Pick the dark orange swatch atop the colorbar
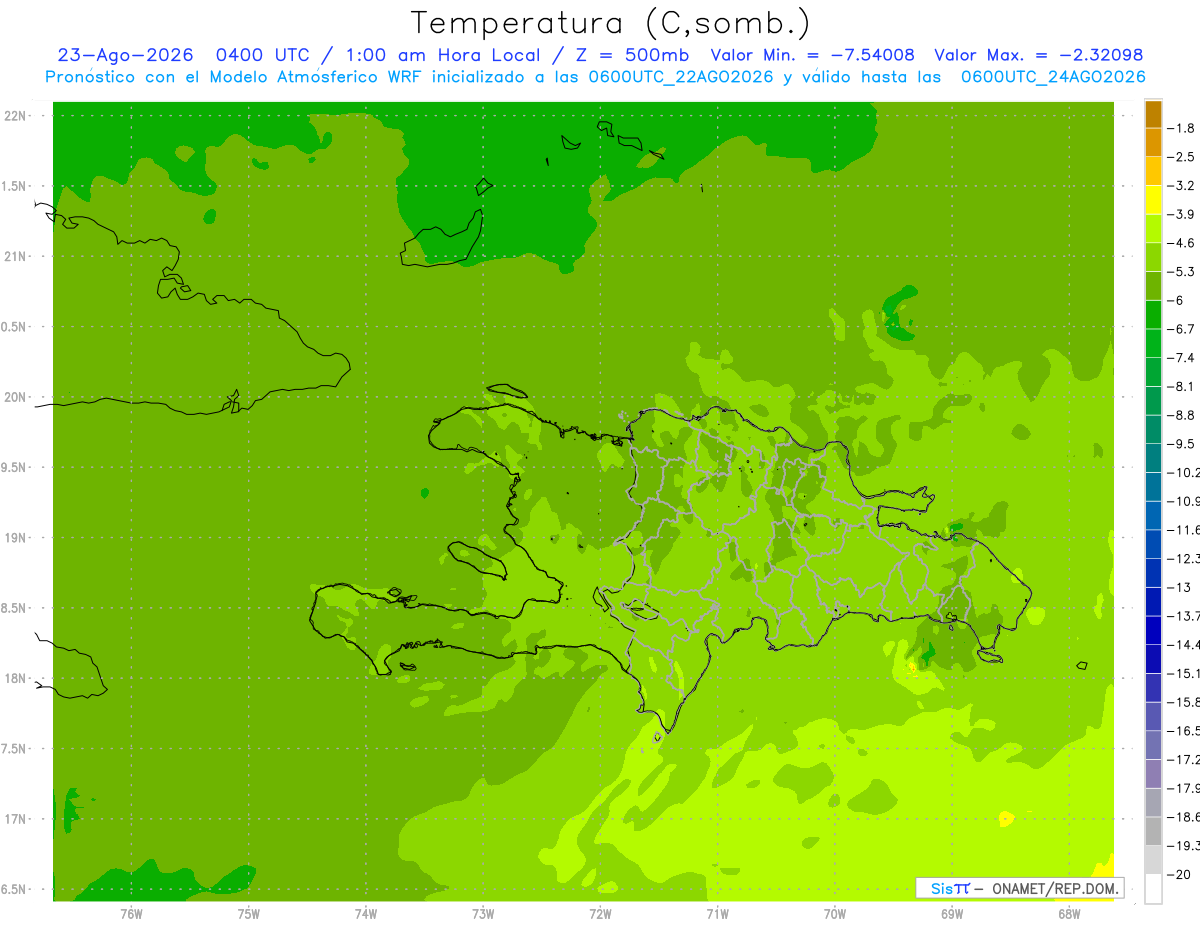Image resolution: width=1200 pixels, height=927 pixels. click(1153, 114)
